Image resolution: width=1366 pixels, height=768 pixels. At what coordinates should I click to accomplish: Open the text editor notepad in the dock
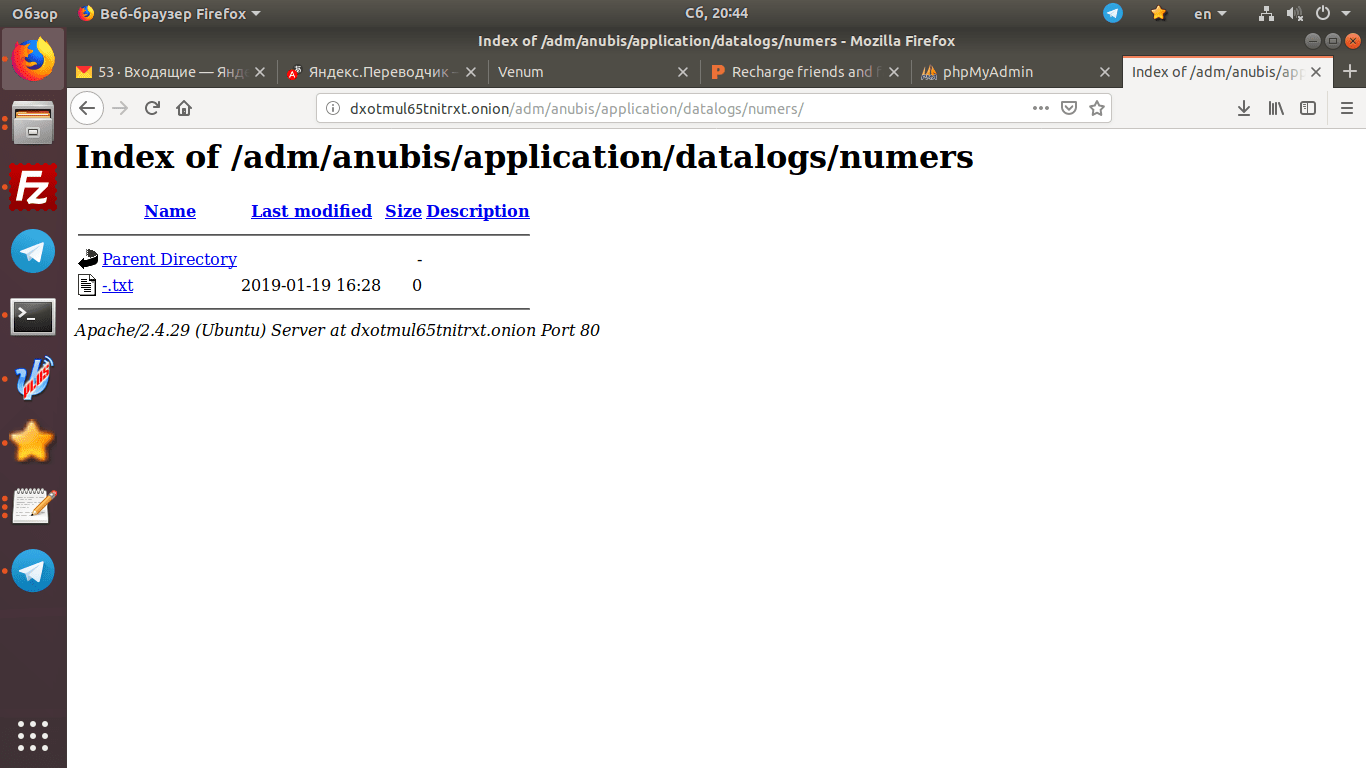tap(34, 507)
